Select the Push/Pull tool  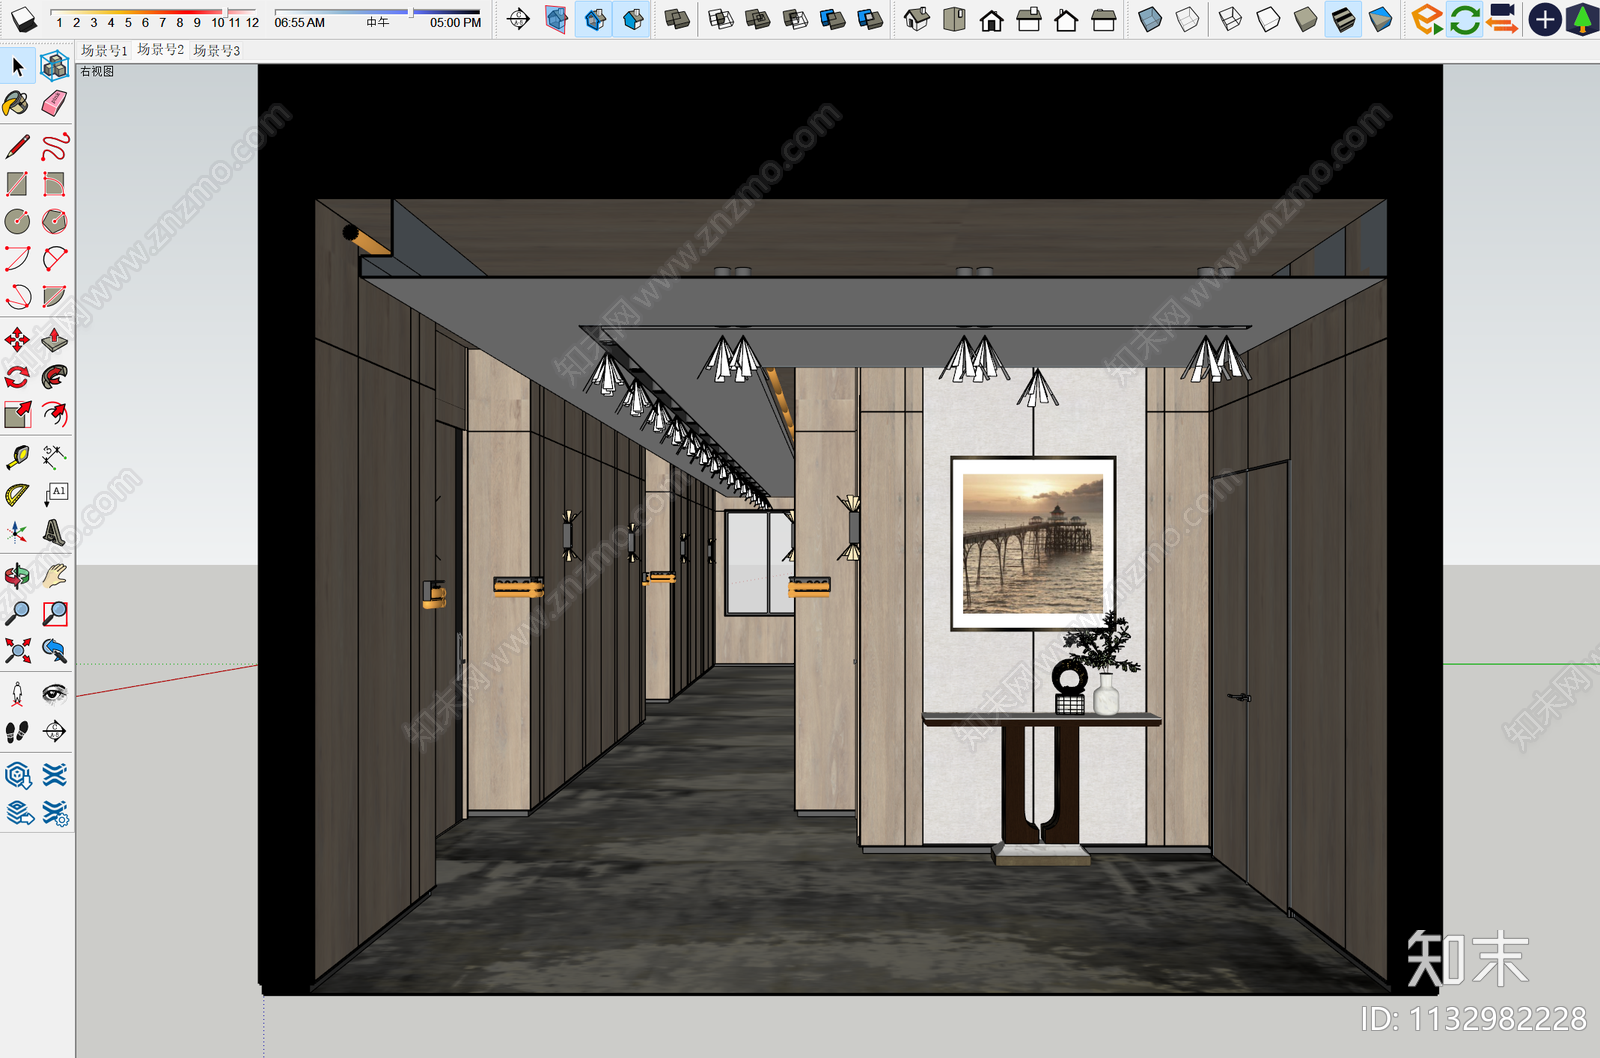point(54,340)
